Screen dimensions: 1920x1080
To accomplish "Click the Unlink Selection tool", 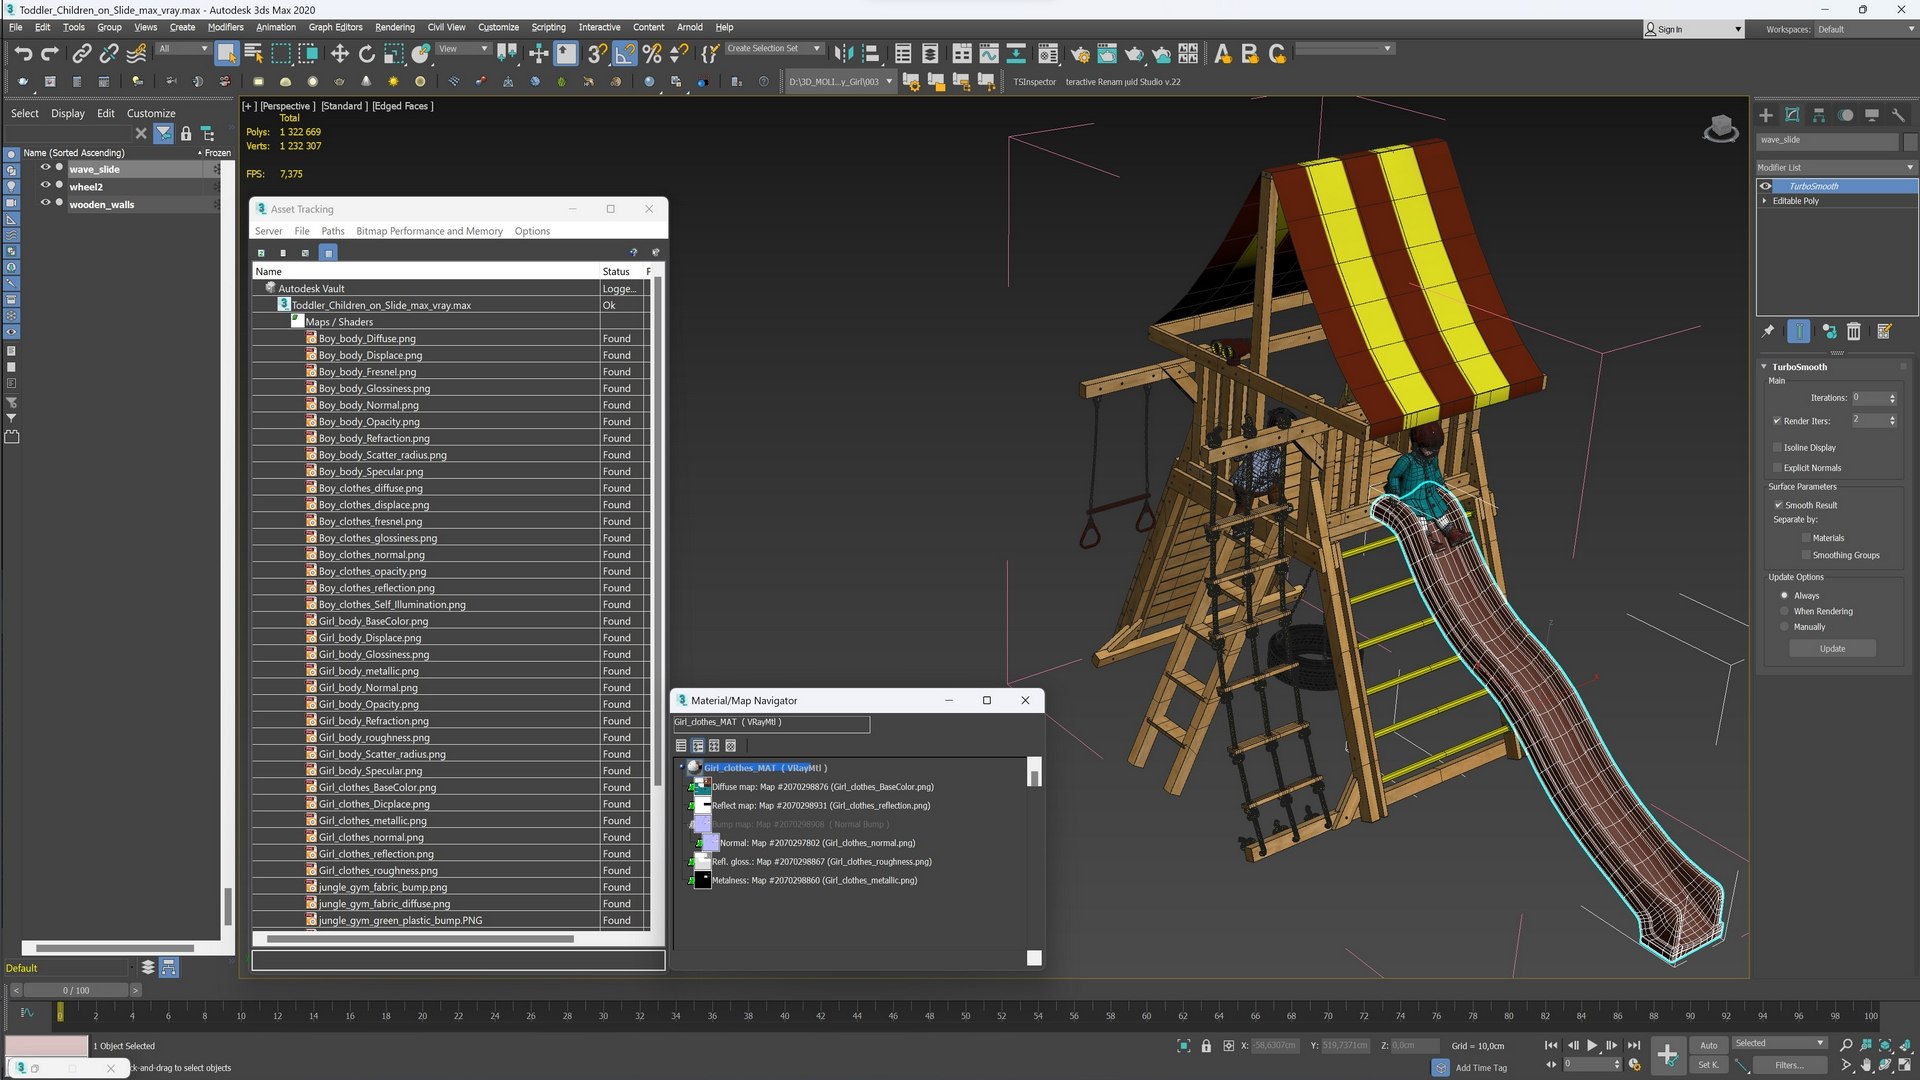I will (x=109, y=53).
